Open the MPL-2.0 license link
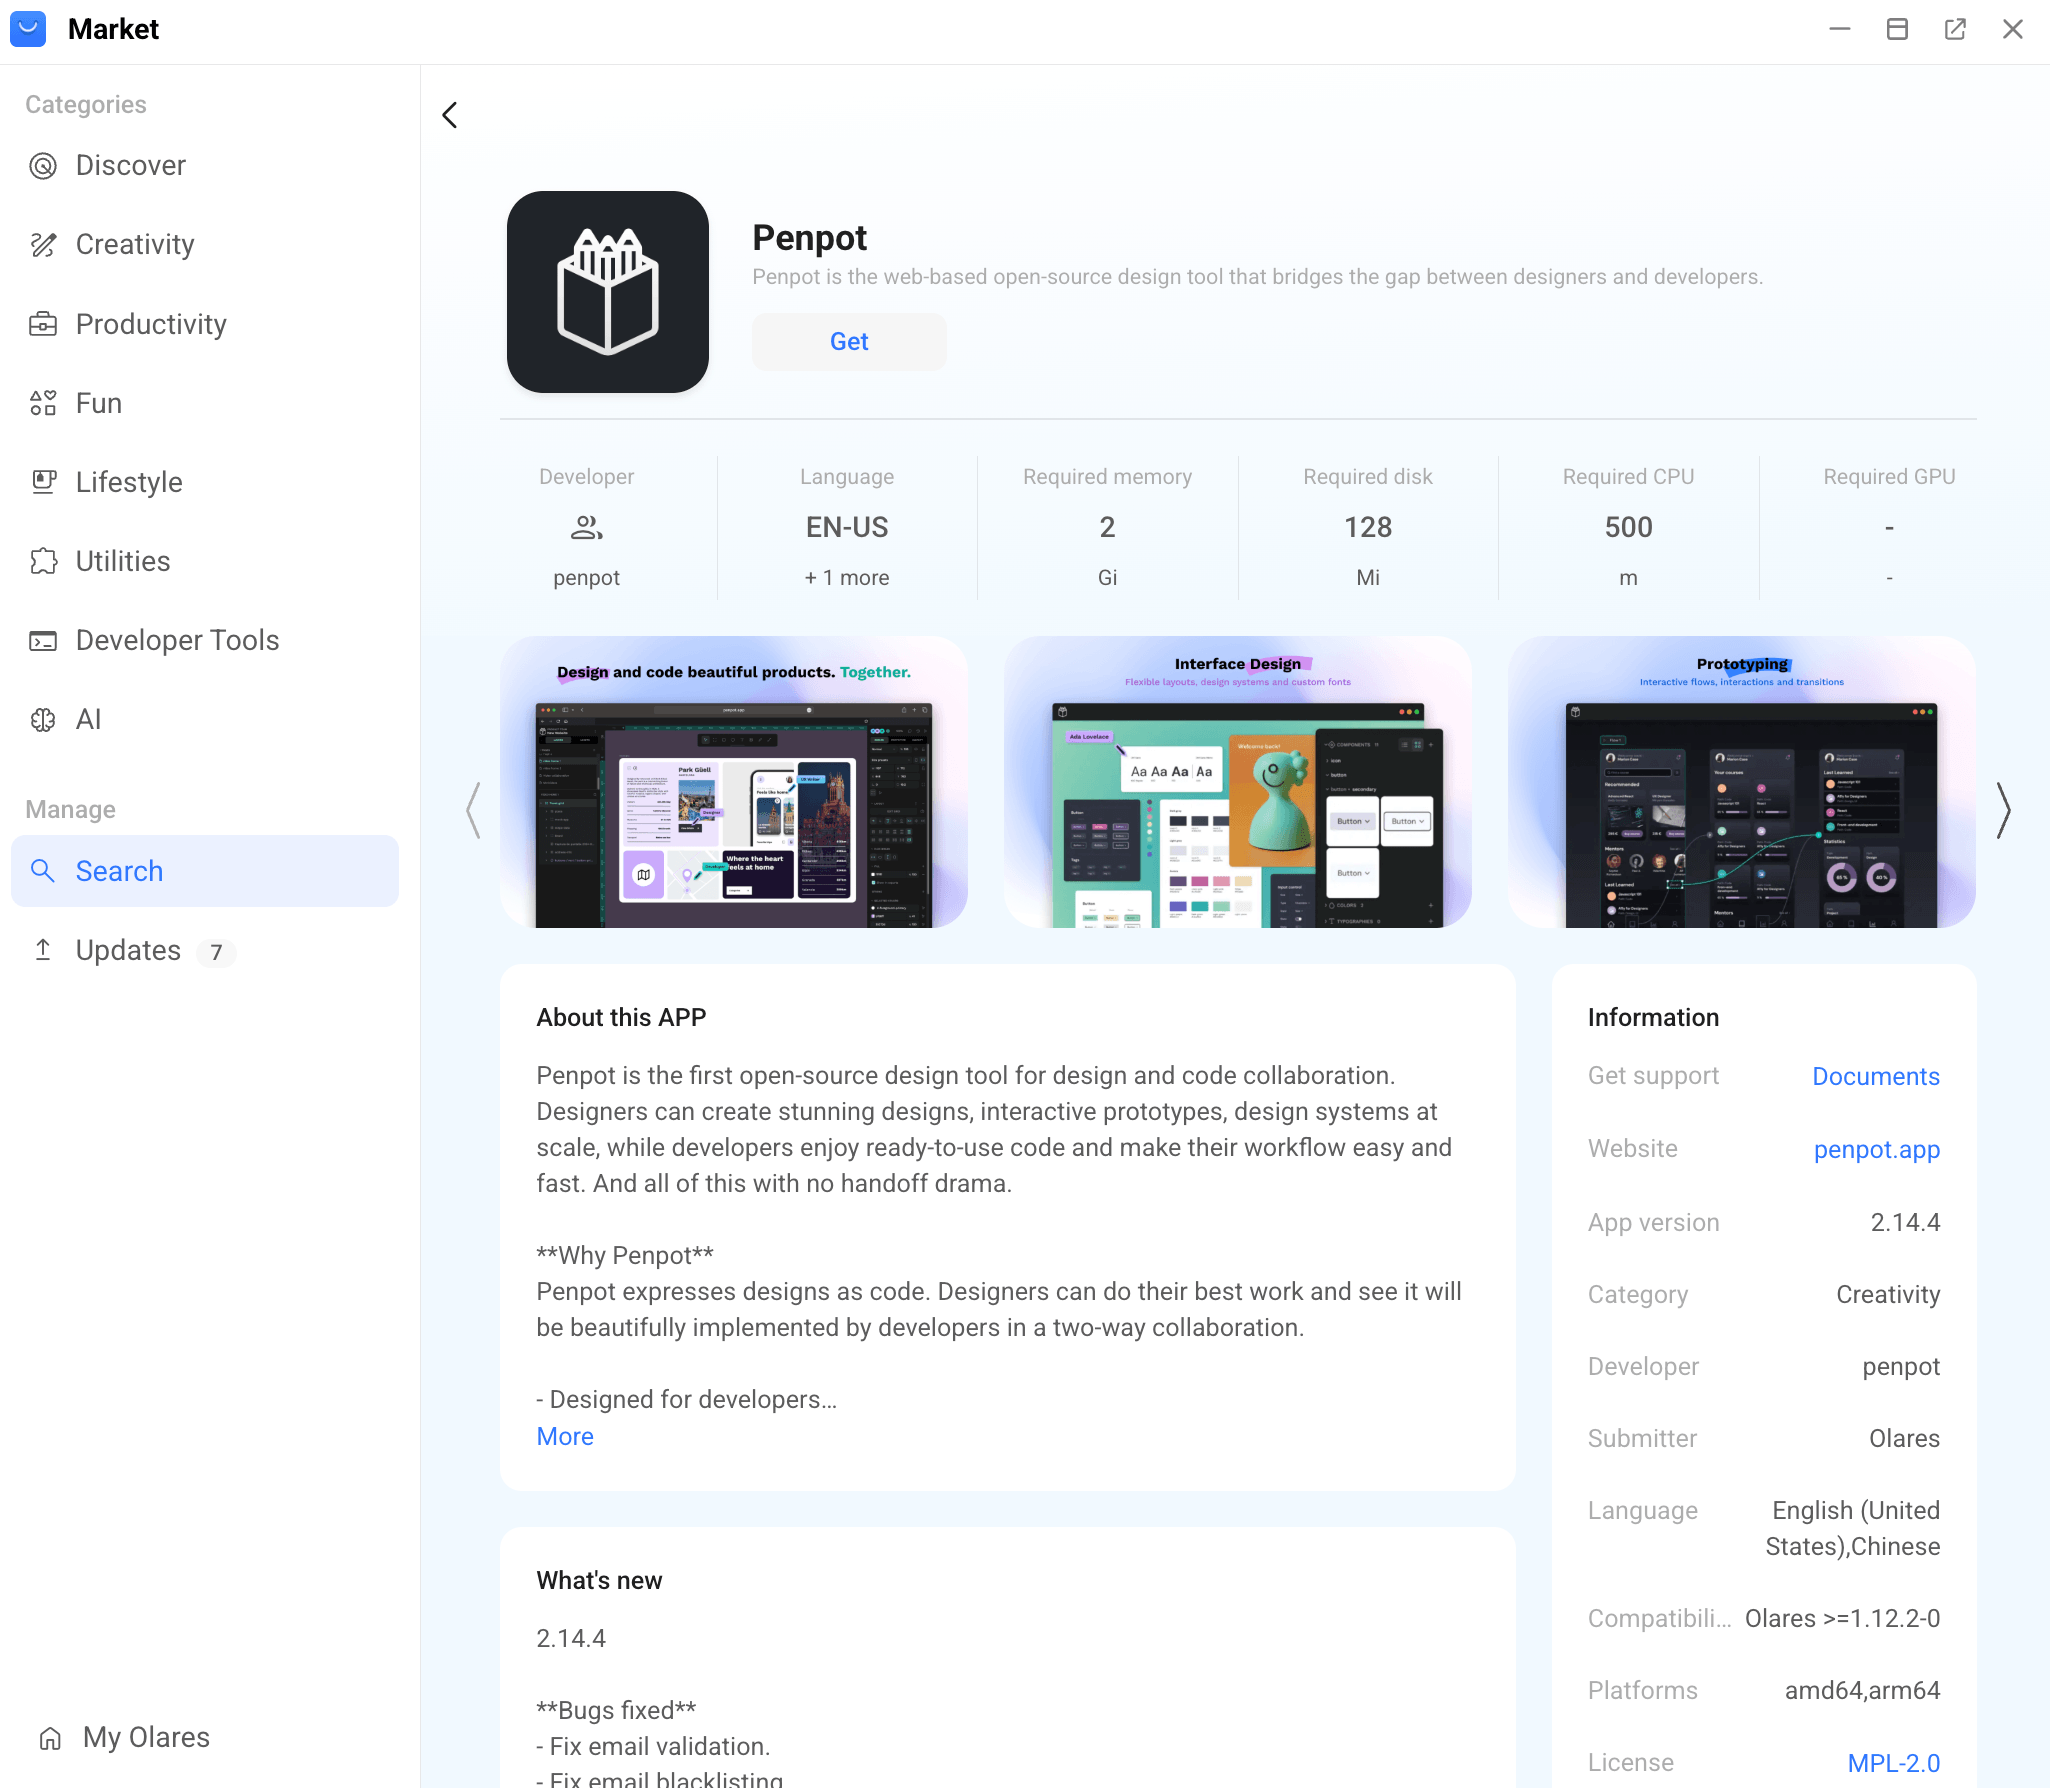2050x1788 pixels. [1894, 1763]
